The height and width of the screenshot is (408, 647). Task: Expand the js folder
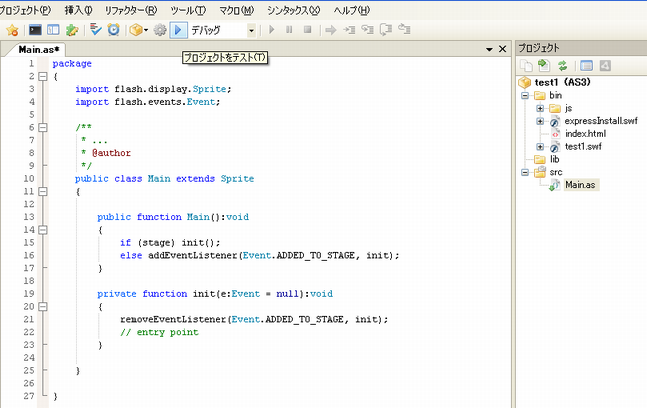[540, 108]
